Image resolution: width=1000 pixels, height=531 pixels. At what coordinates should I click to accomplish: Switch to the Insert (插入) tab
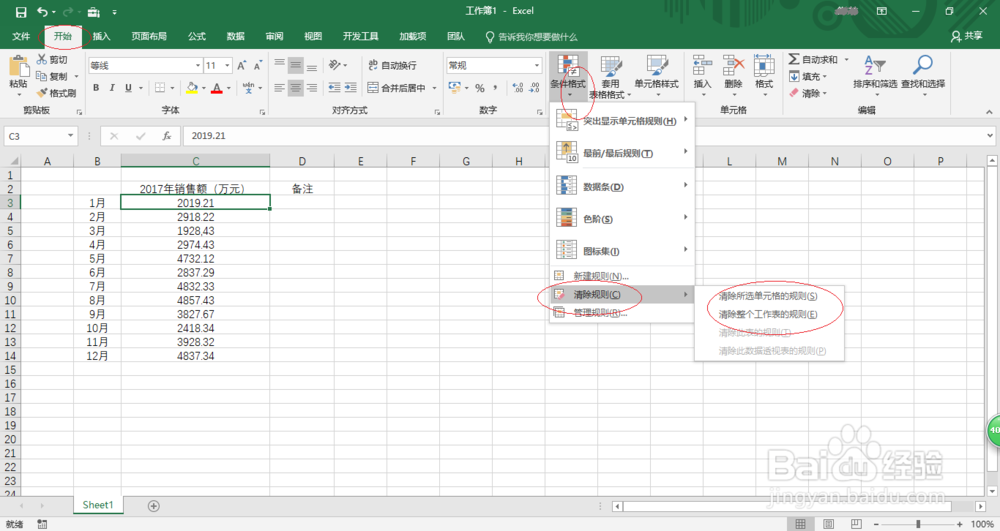pos(101,36)
